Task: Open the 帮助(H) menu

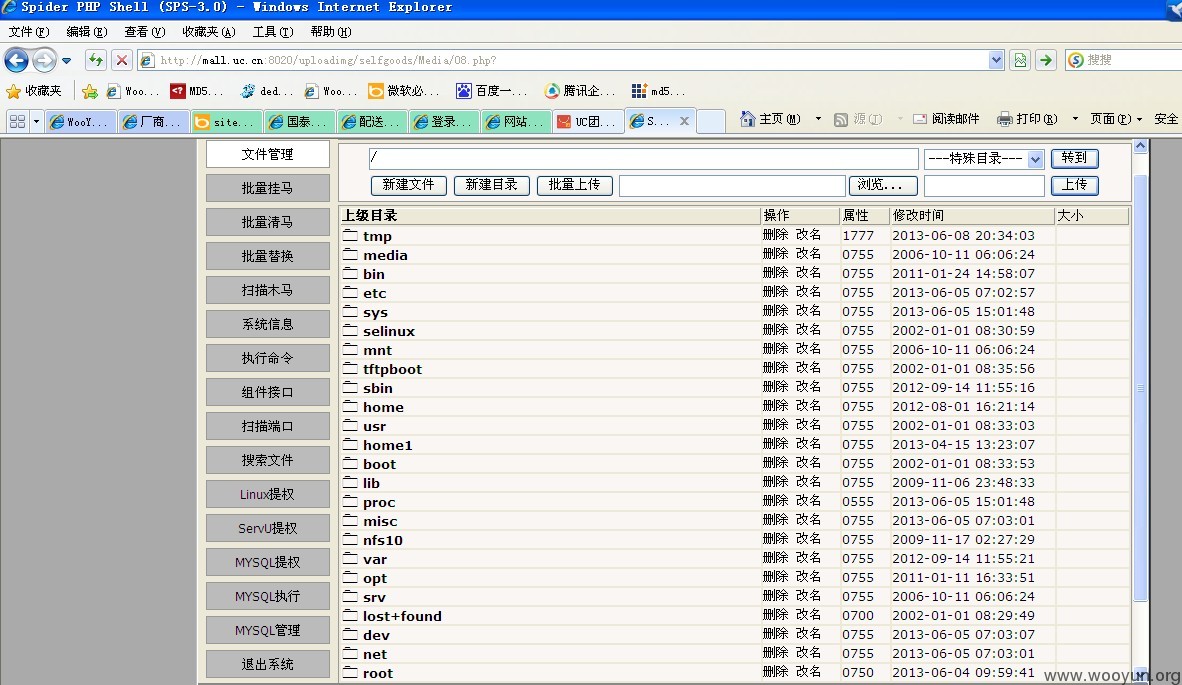Action: coord(331,32)
